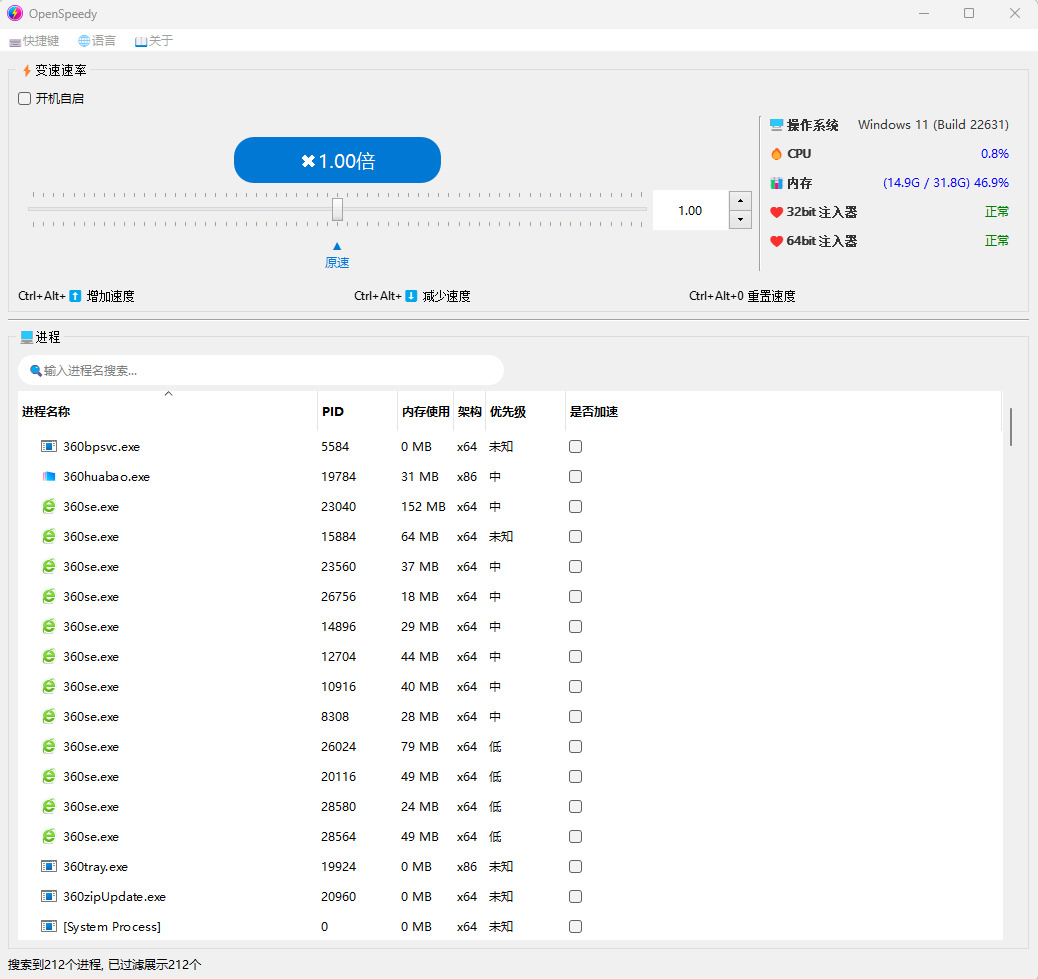Click the 360tray.exe process icon

[x=49, y=867]
